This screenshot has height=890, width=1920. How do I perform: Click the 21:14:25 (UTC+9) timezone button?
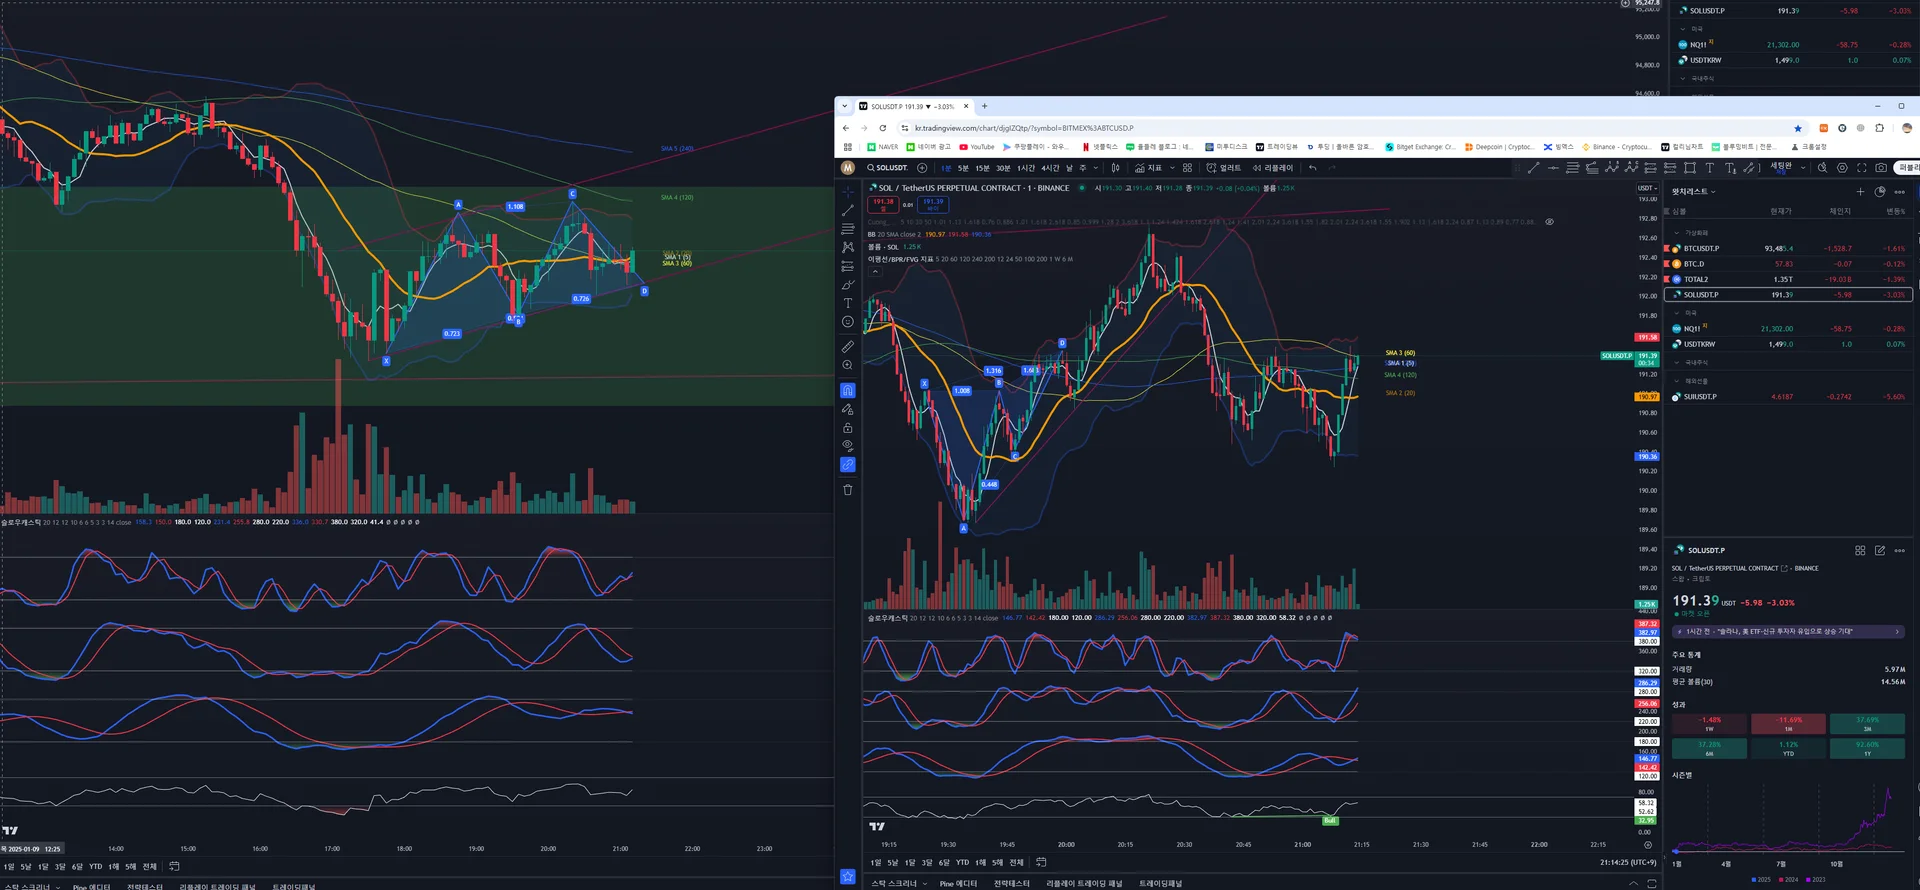click(x=1628, y=862)
